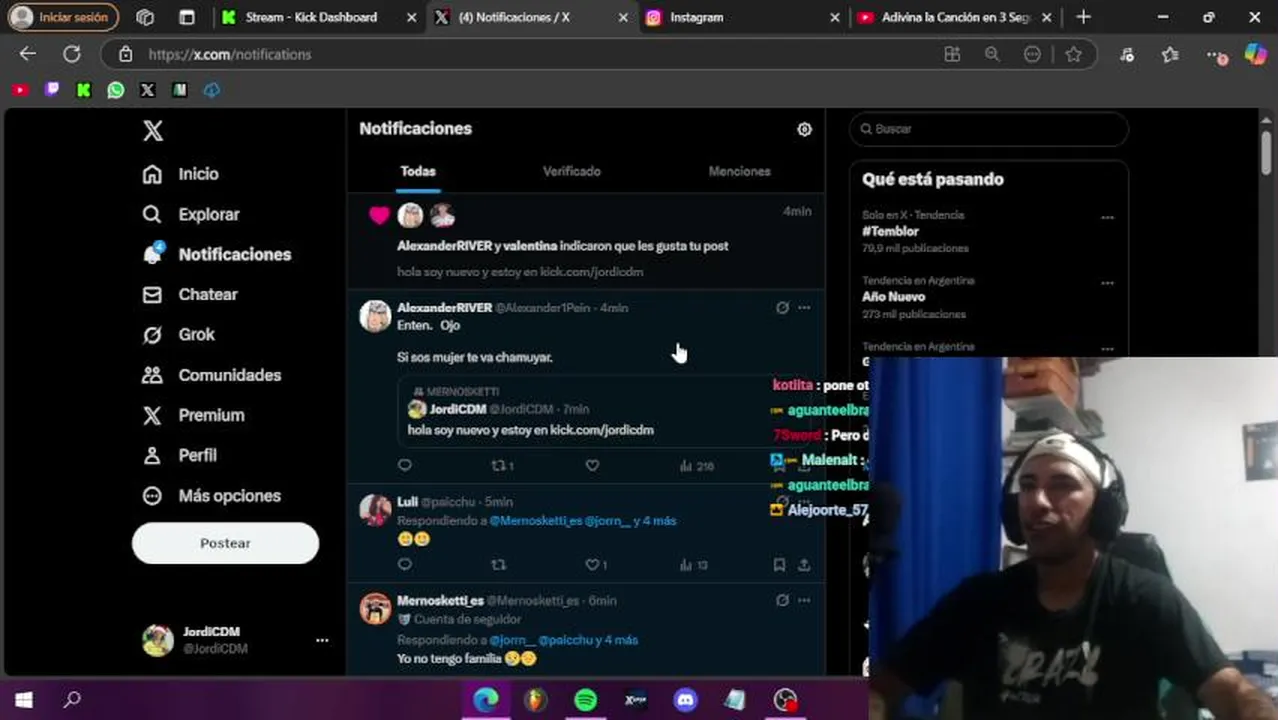View analytics of Luli's post
1278x720 pixels.
pos(694,565)
